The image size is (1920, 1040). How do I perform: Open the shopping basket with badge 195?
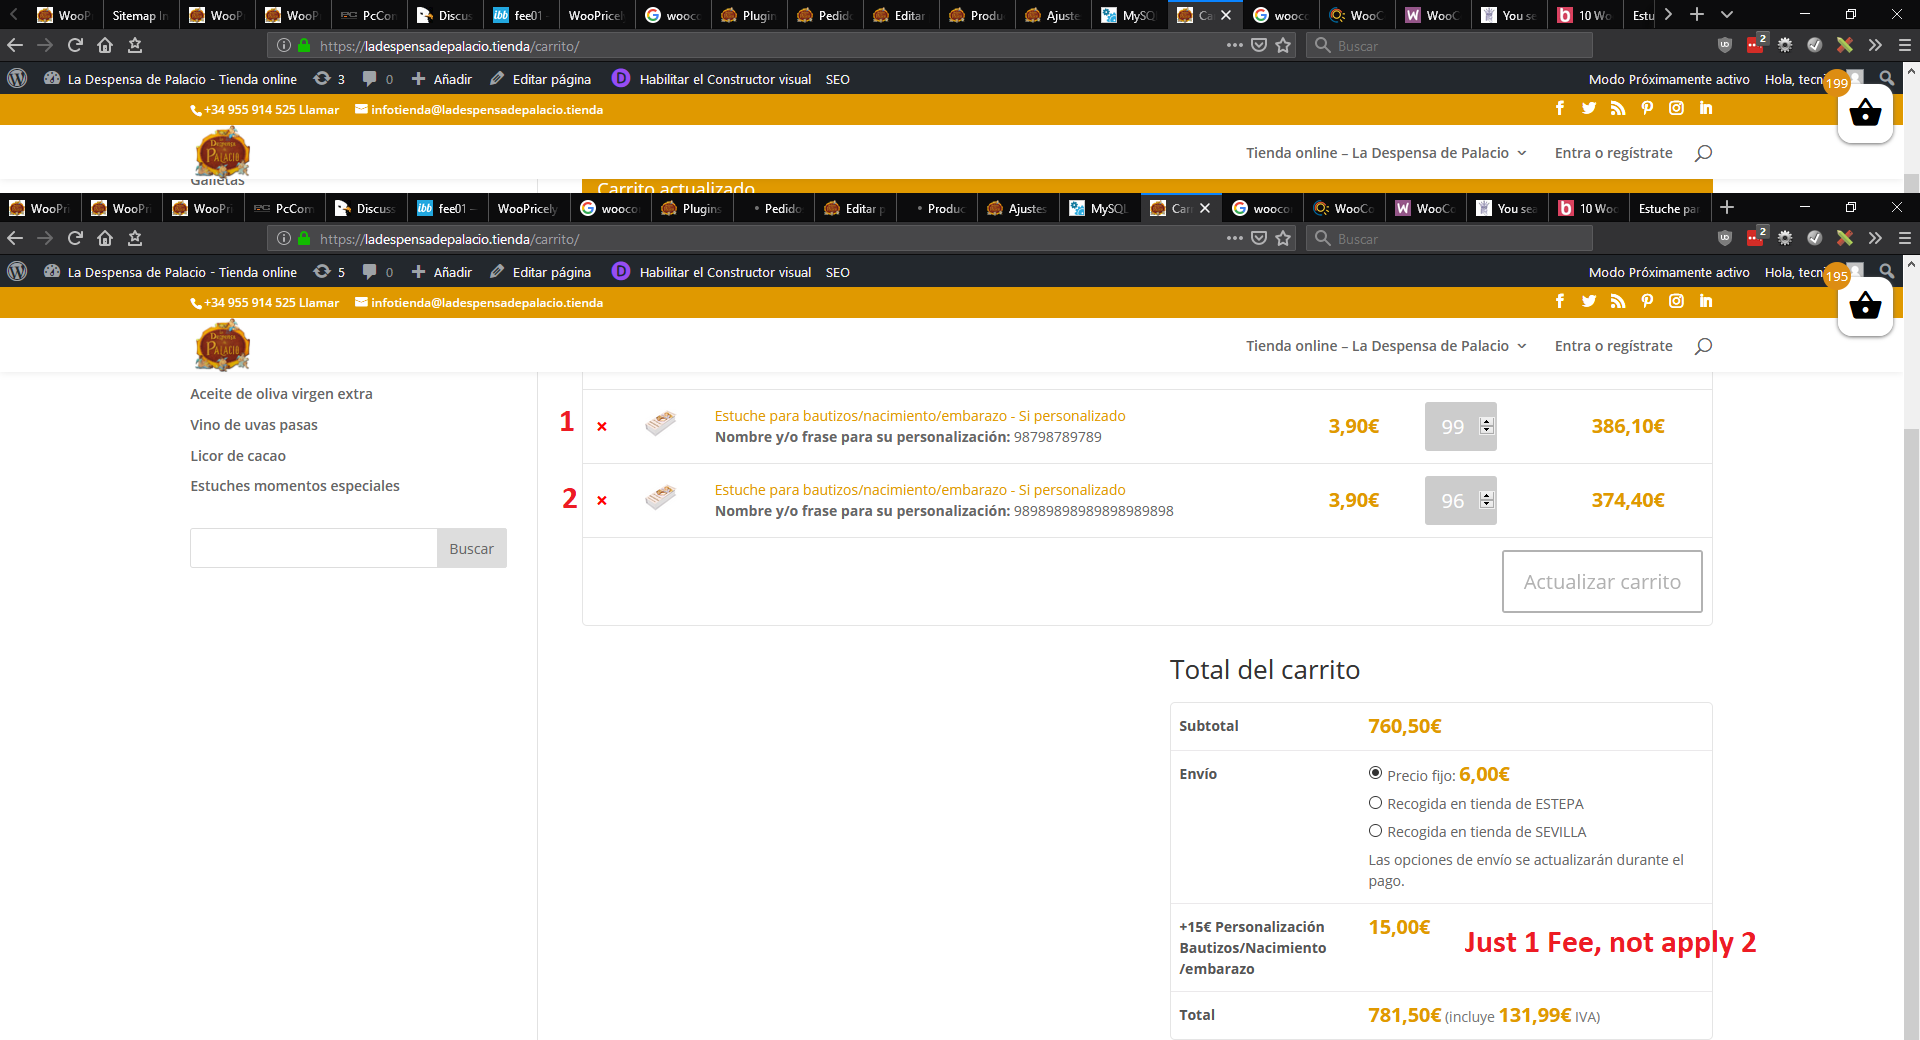tap(1865, 307)
